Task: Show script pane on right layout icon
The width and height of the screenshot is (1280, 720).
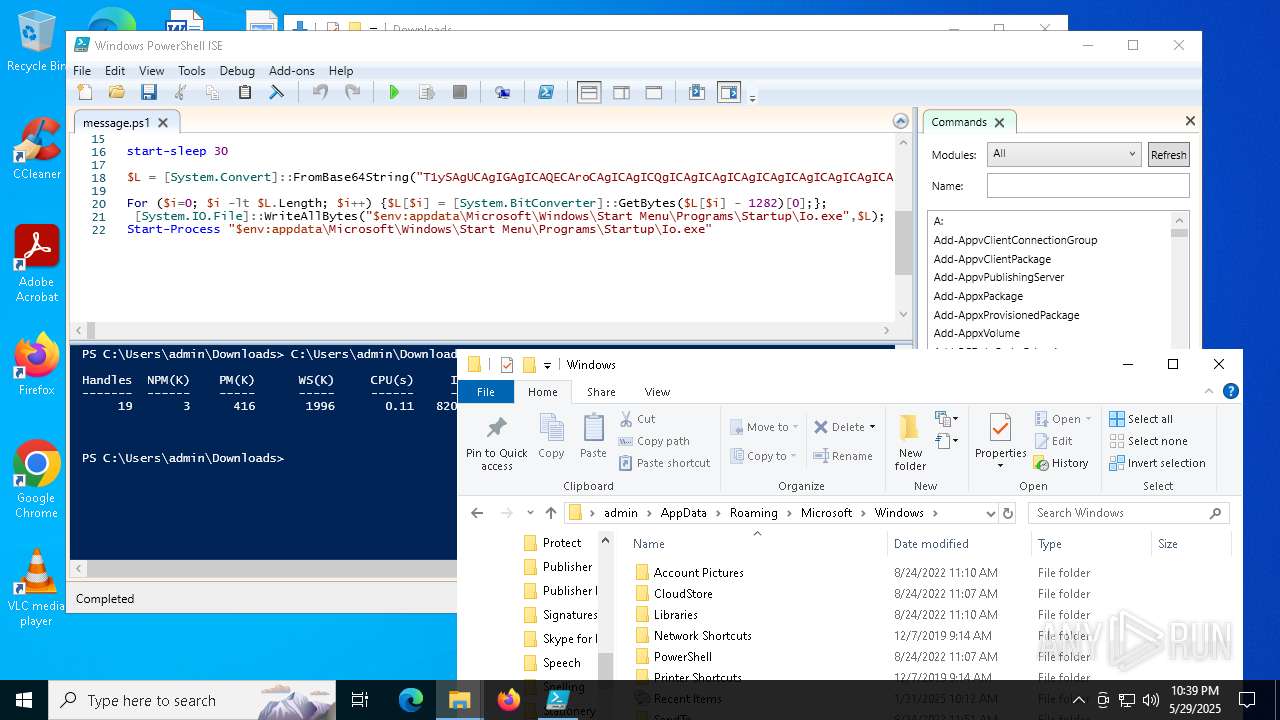Action: point(621,92)
